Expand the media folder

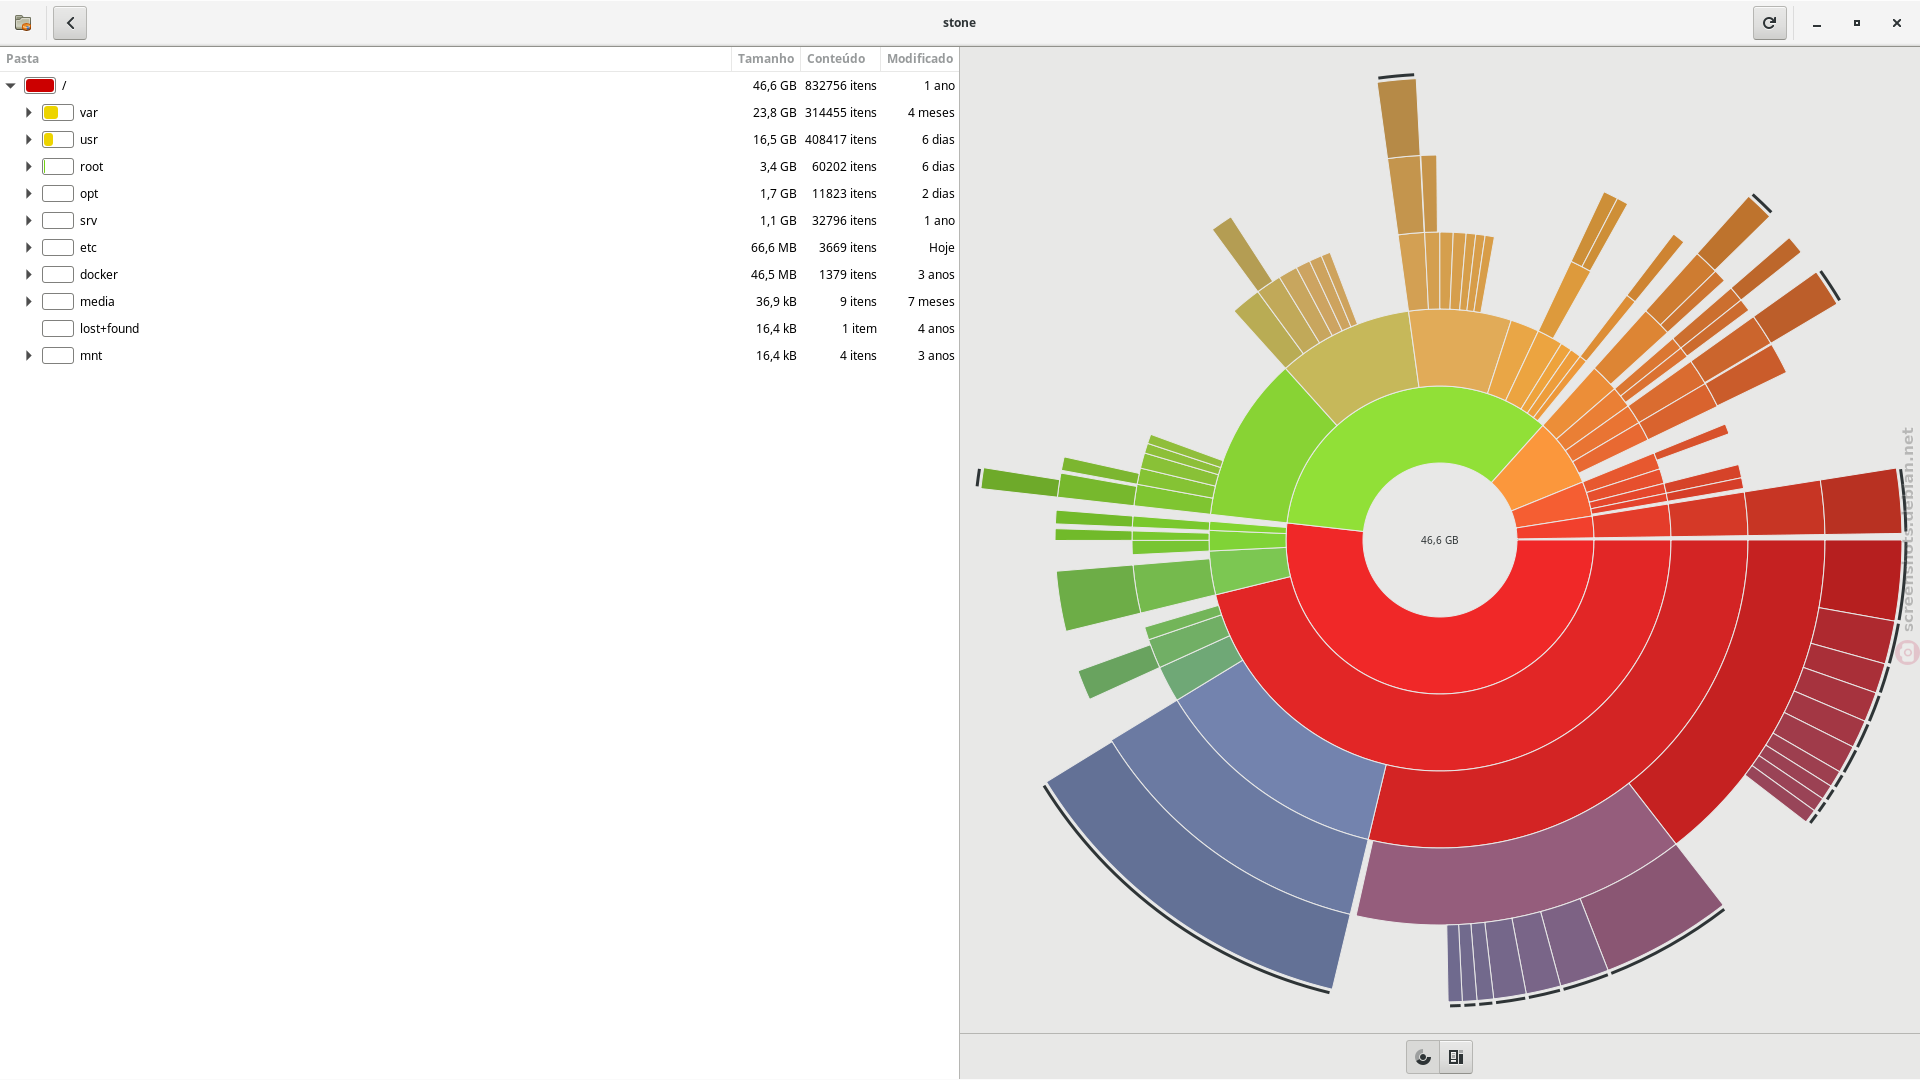(x=29, y=302)
